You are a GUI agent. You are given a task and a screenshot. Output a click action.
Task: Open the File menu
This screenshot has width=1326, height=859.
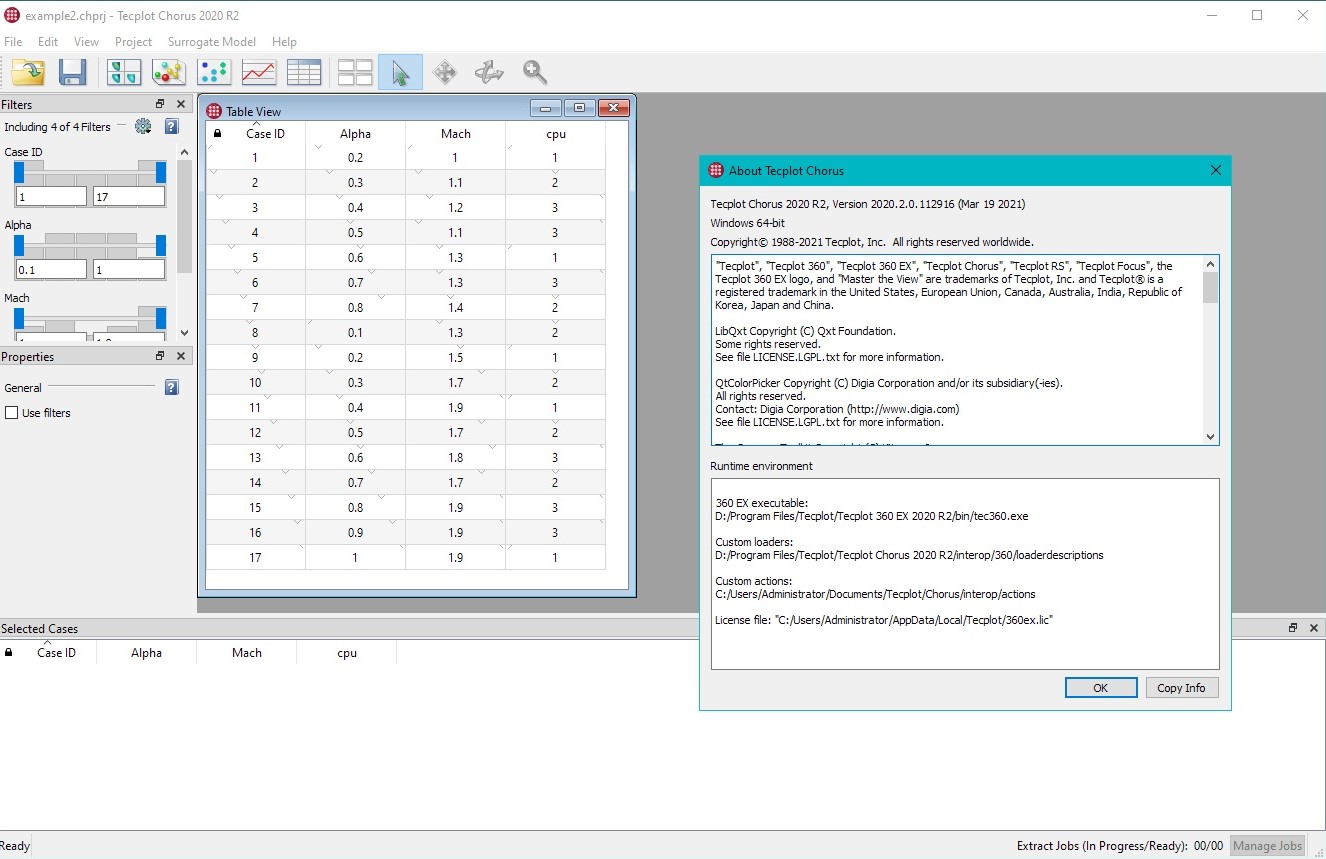[x=13, y=42]
